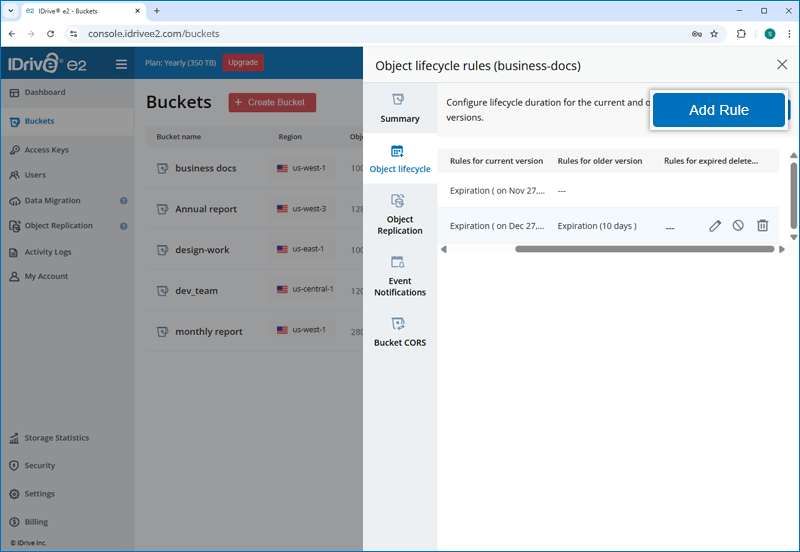Go to Access Keys in sidebar
Image resolution: width=800 pixels, height=552 pixels.
point(46,150)
